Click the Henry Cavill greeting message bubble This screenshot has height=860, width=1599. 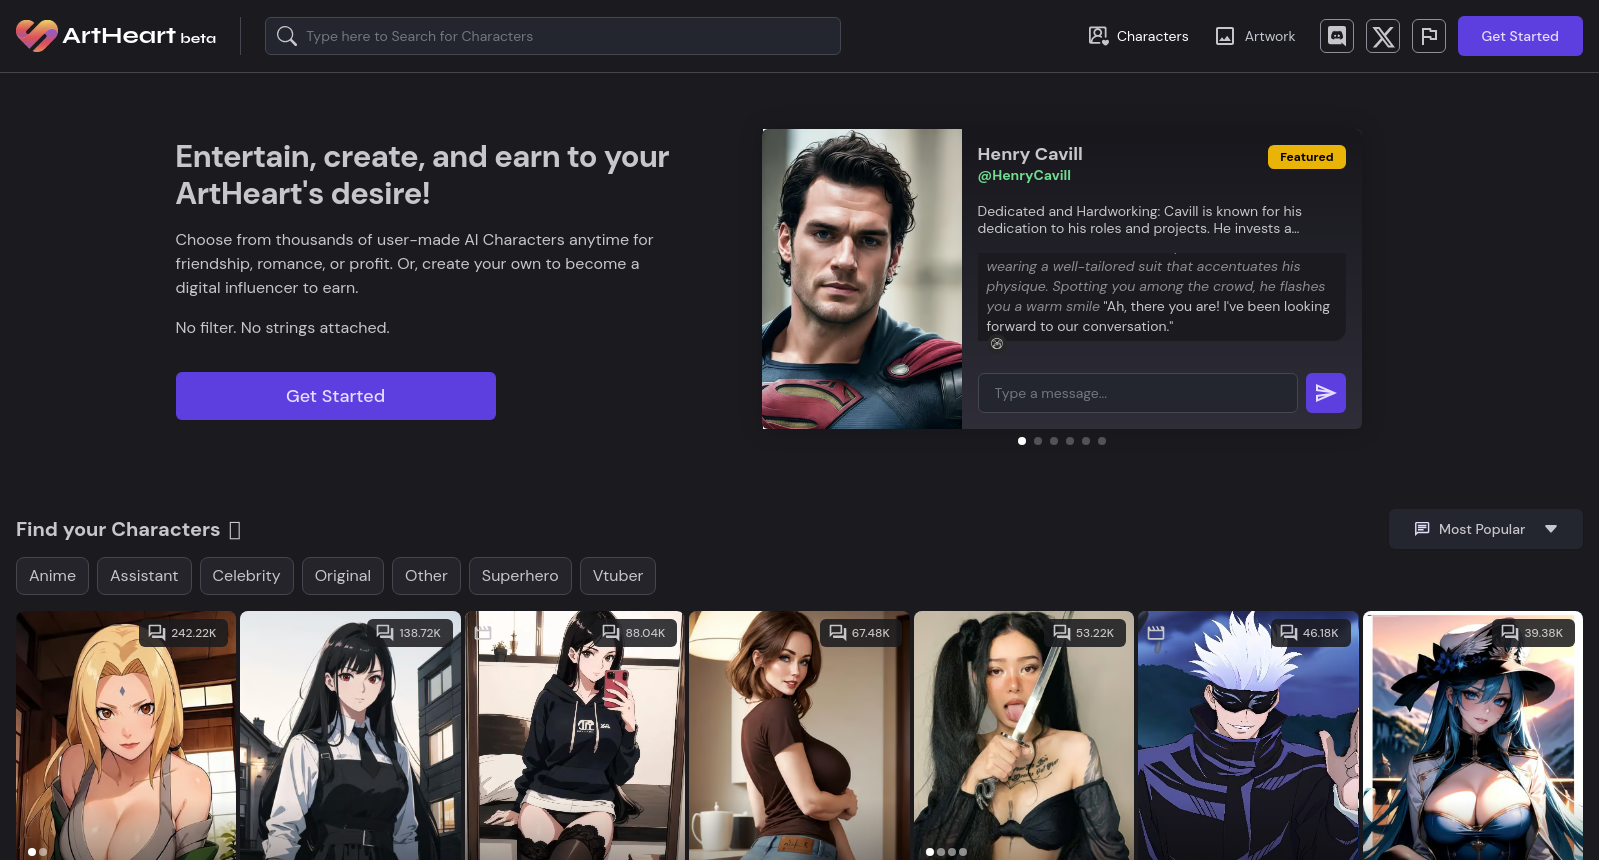pos(1162,296)
